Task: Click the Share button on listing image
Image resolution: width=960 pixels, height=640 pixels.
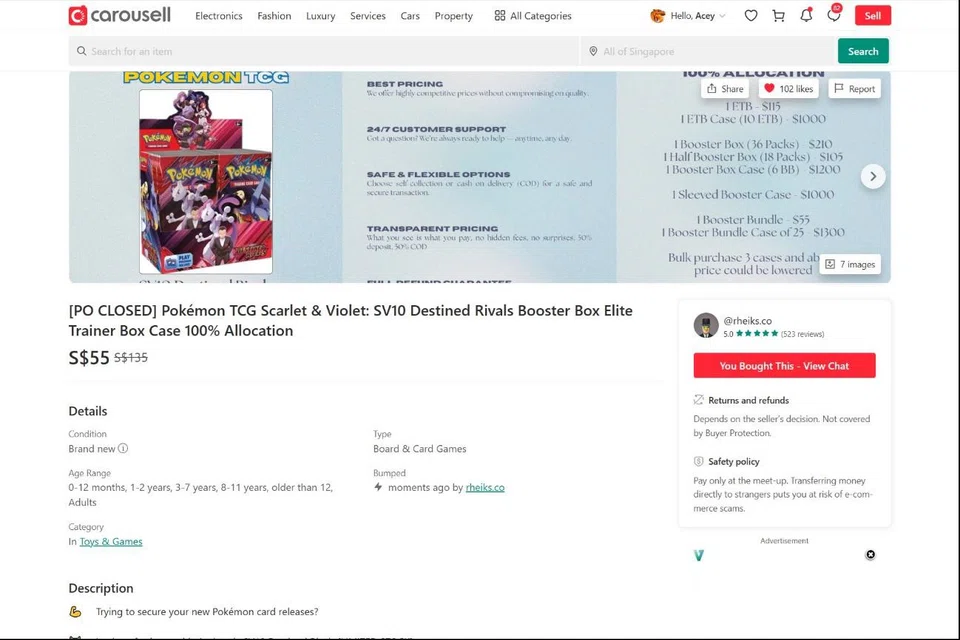Action: [x=725, y=89]
